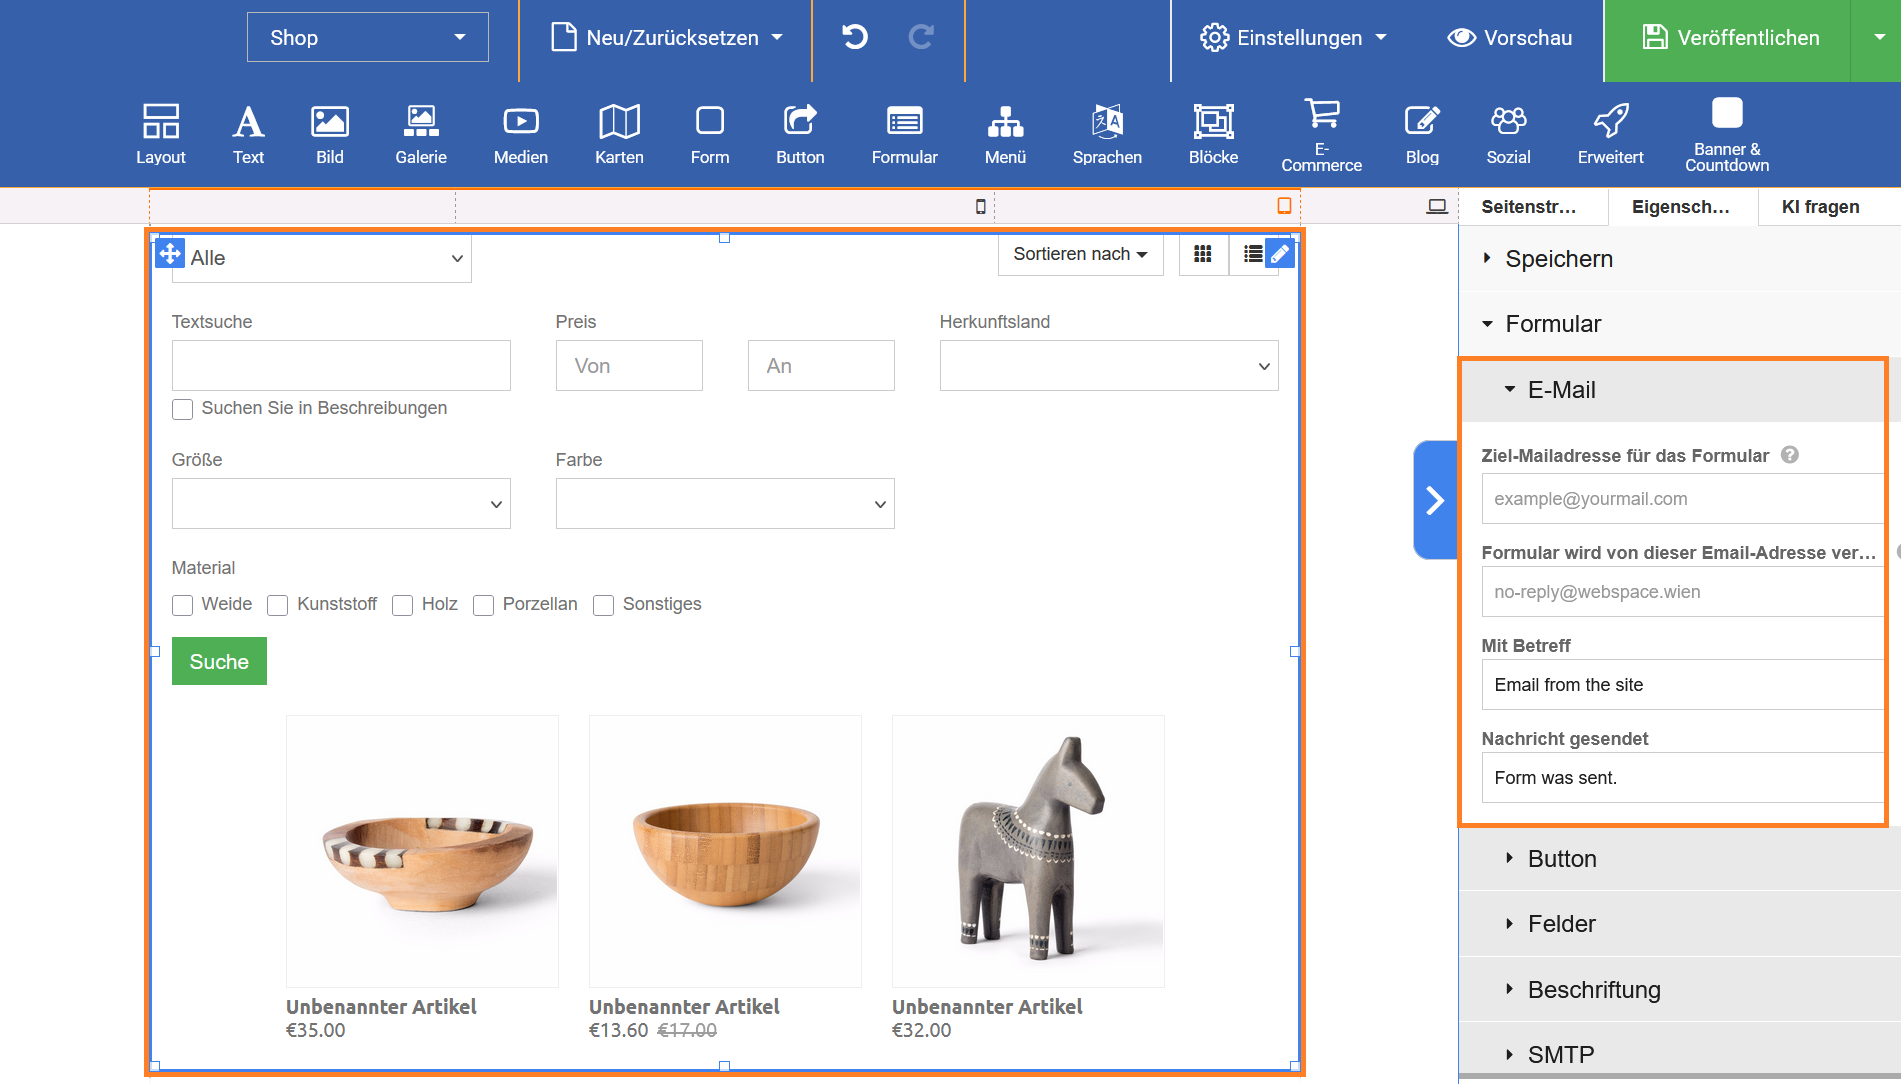Tick the Porzellan material checkbox
1901x1084 pixels.
pos(484,605)
